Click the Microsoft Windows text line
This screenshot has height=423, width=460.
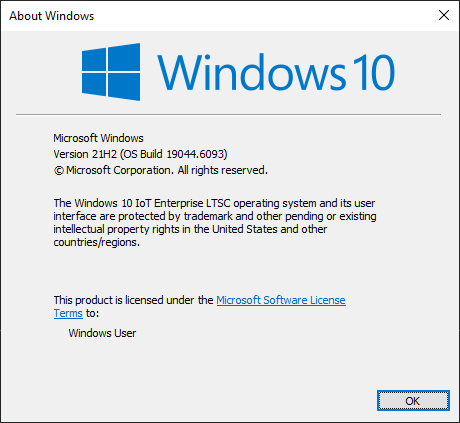(x=98, y=138)
